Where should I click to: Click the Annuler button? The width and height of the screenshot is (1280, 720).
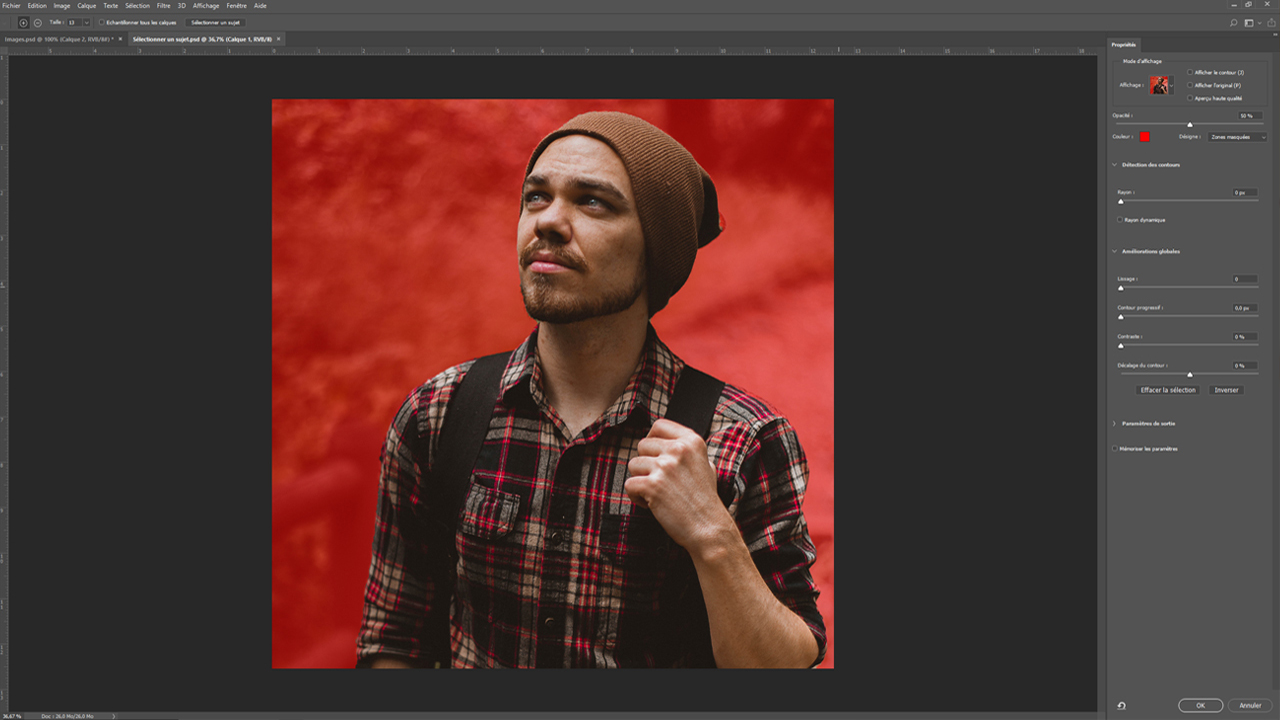1250,705
